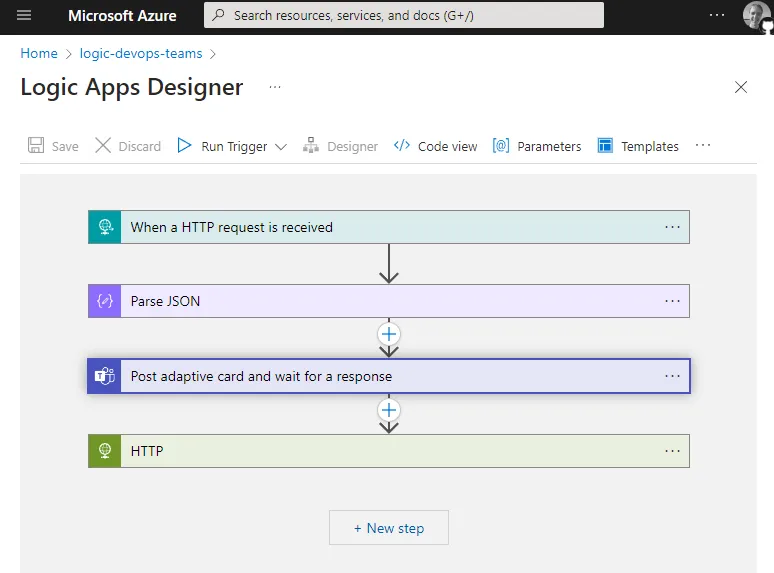Screen dimensions: 774x573
Task: Expand Post adaptive card and wait step
Action: 389,376
